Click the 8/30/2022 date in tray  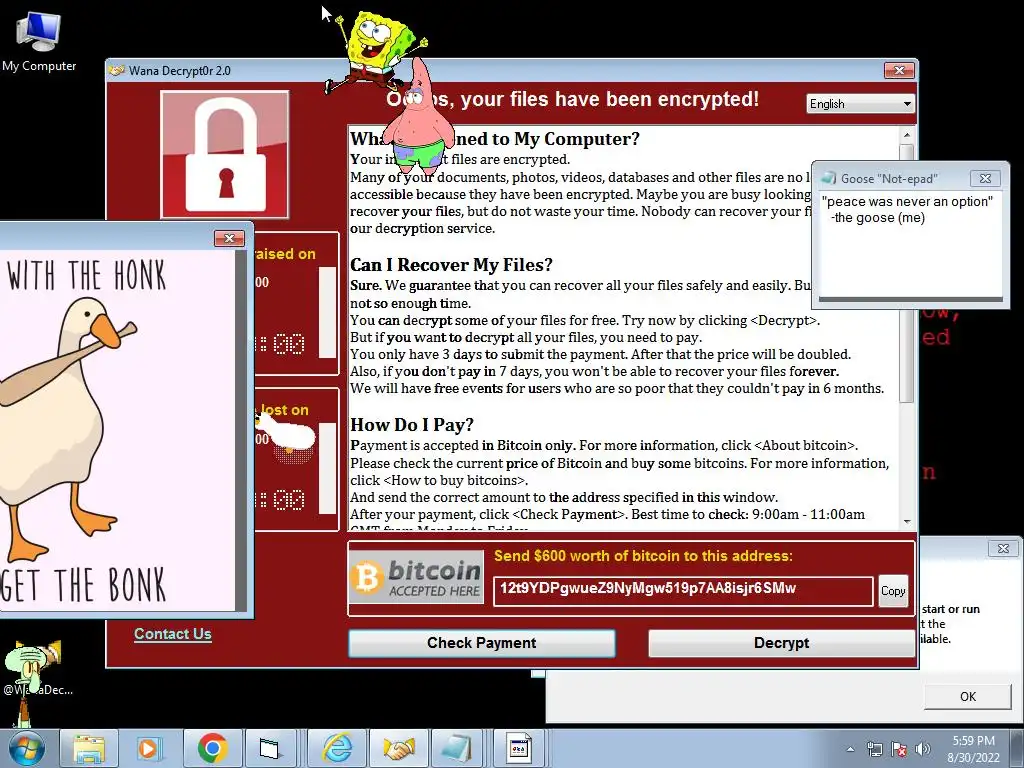click(x=973, y=758)
